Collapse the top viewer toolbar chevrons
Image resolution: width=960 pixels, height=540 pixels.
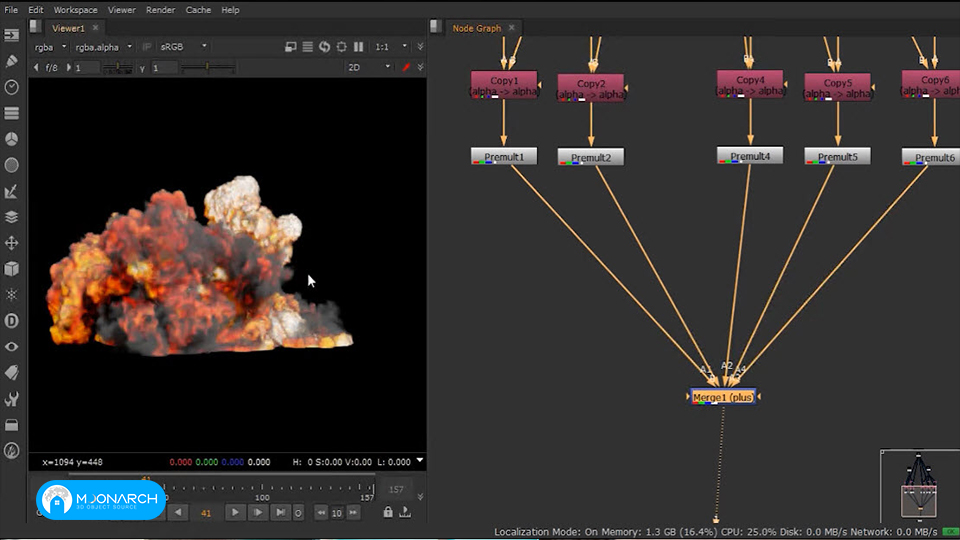coord(421,47)
